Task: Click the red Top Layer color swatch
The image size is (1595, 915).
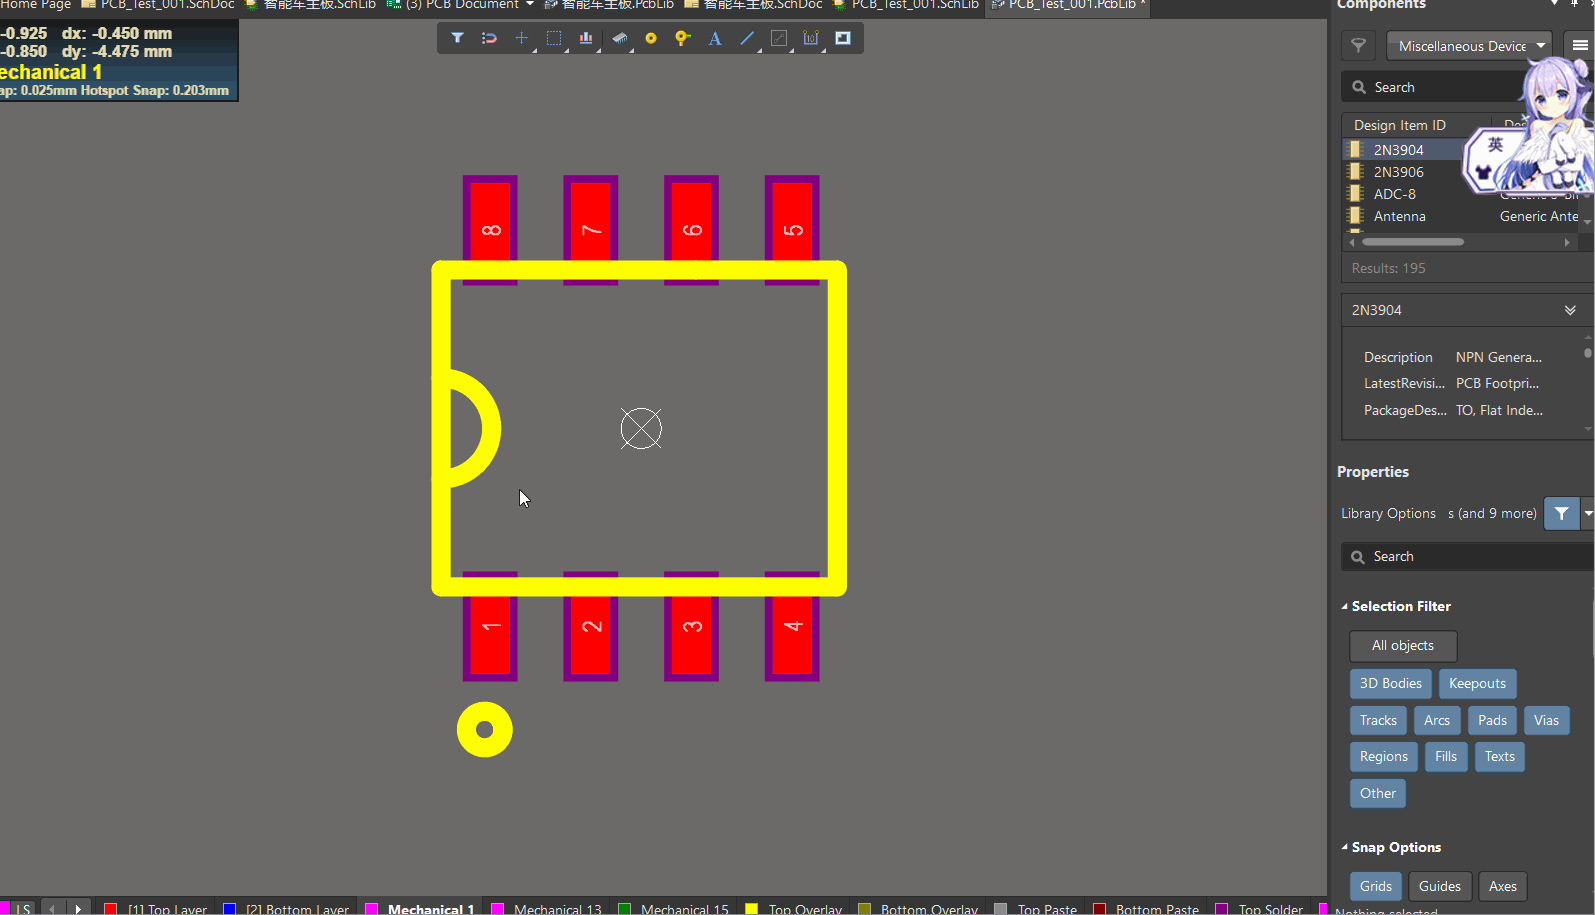Action: (111, 908)
